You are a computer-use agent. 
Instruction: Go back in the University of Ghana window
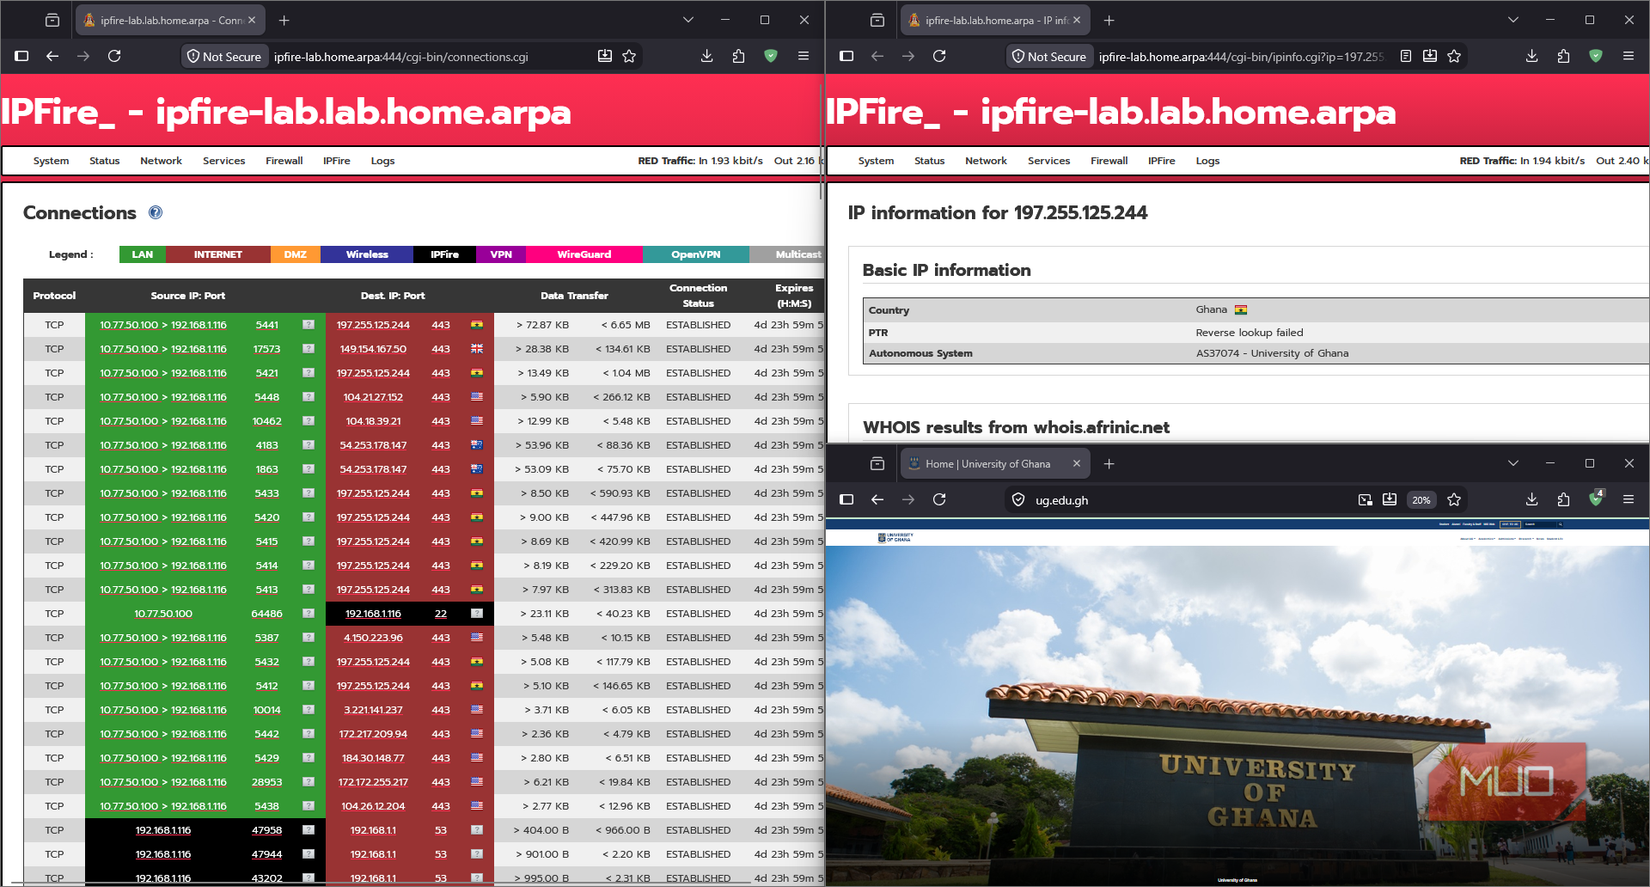(x=877, y=499)
